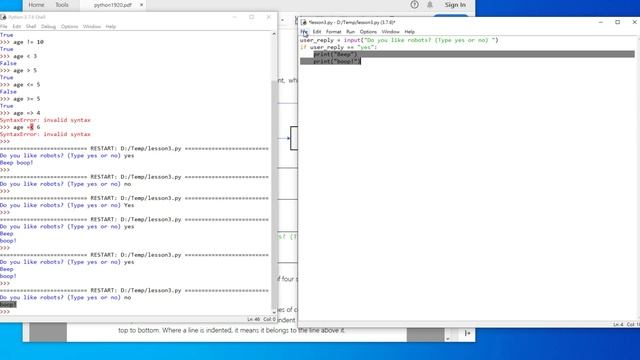Click Python Shell vertical scrollbar thumb
The width and height of the screenshot is (640, 360).
tap(274, 195)
